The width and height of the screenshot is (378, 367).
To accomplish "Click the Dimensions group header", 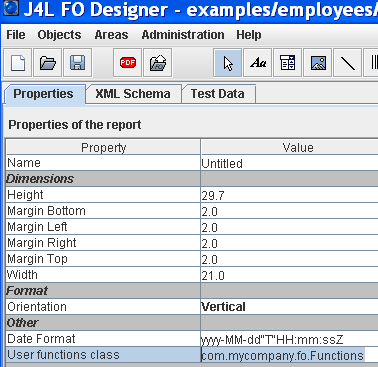I will pos(103,179).
